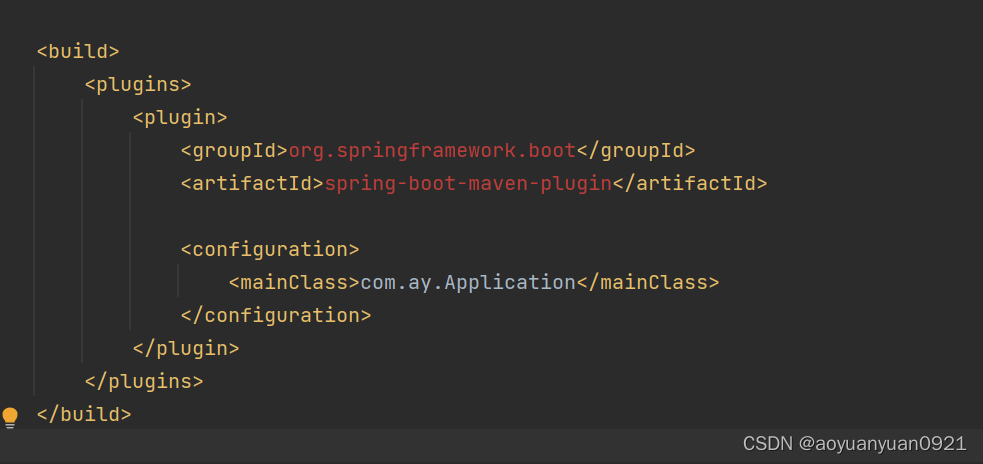The image size is (983, 464).
Task: Click the opening <groupId> tag
Action: tap(234, 150)
